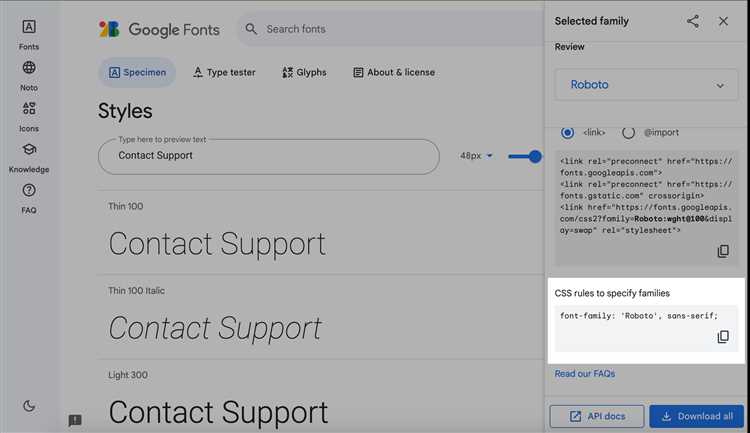
Task: Click the Light 300 Contact Support preview
Action: click(x=218, y=412)
